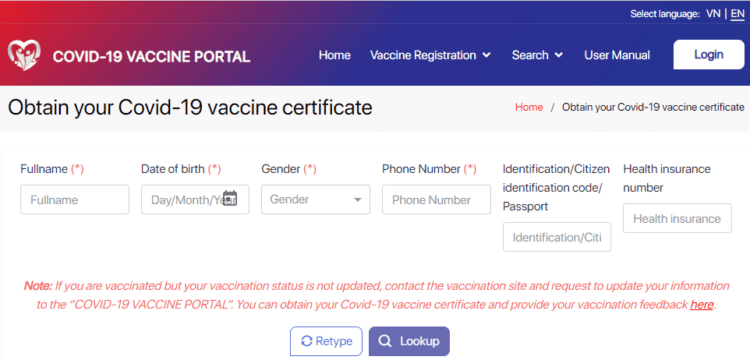The image size is (750, 360).
Task: Click the Lookup button
Action: tap(409, 341)
